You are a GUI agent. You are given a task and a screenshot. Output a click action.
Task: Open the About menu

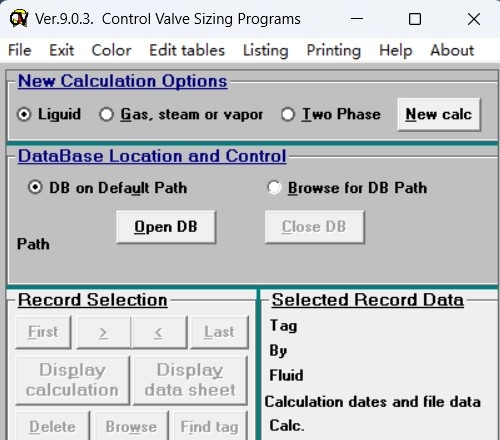point(452,50)
